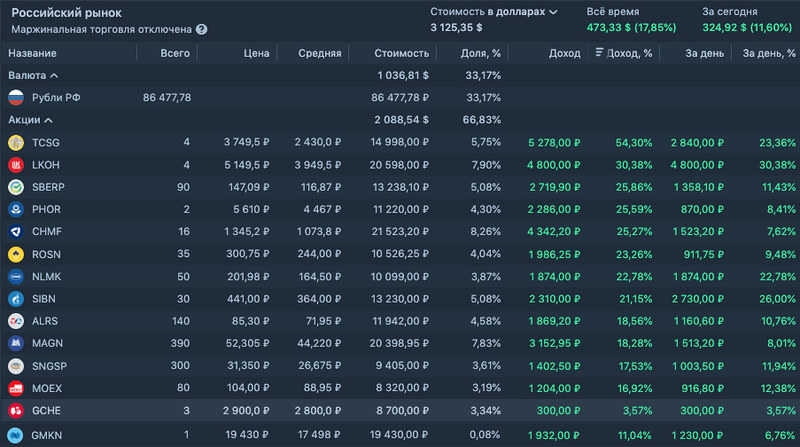Select the NLMK ticker name

(x=46, y=277)
